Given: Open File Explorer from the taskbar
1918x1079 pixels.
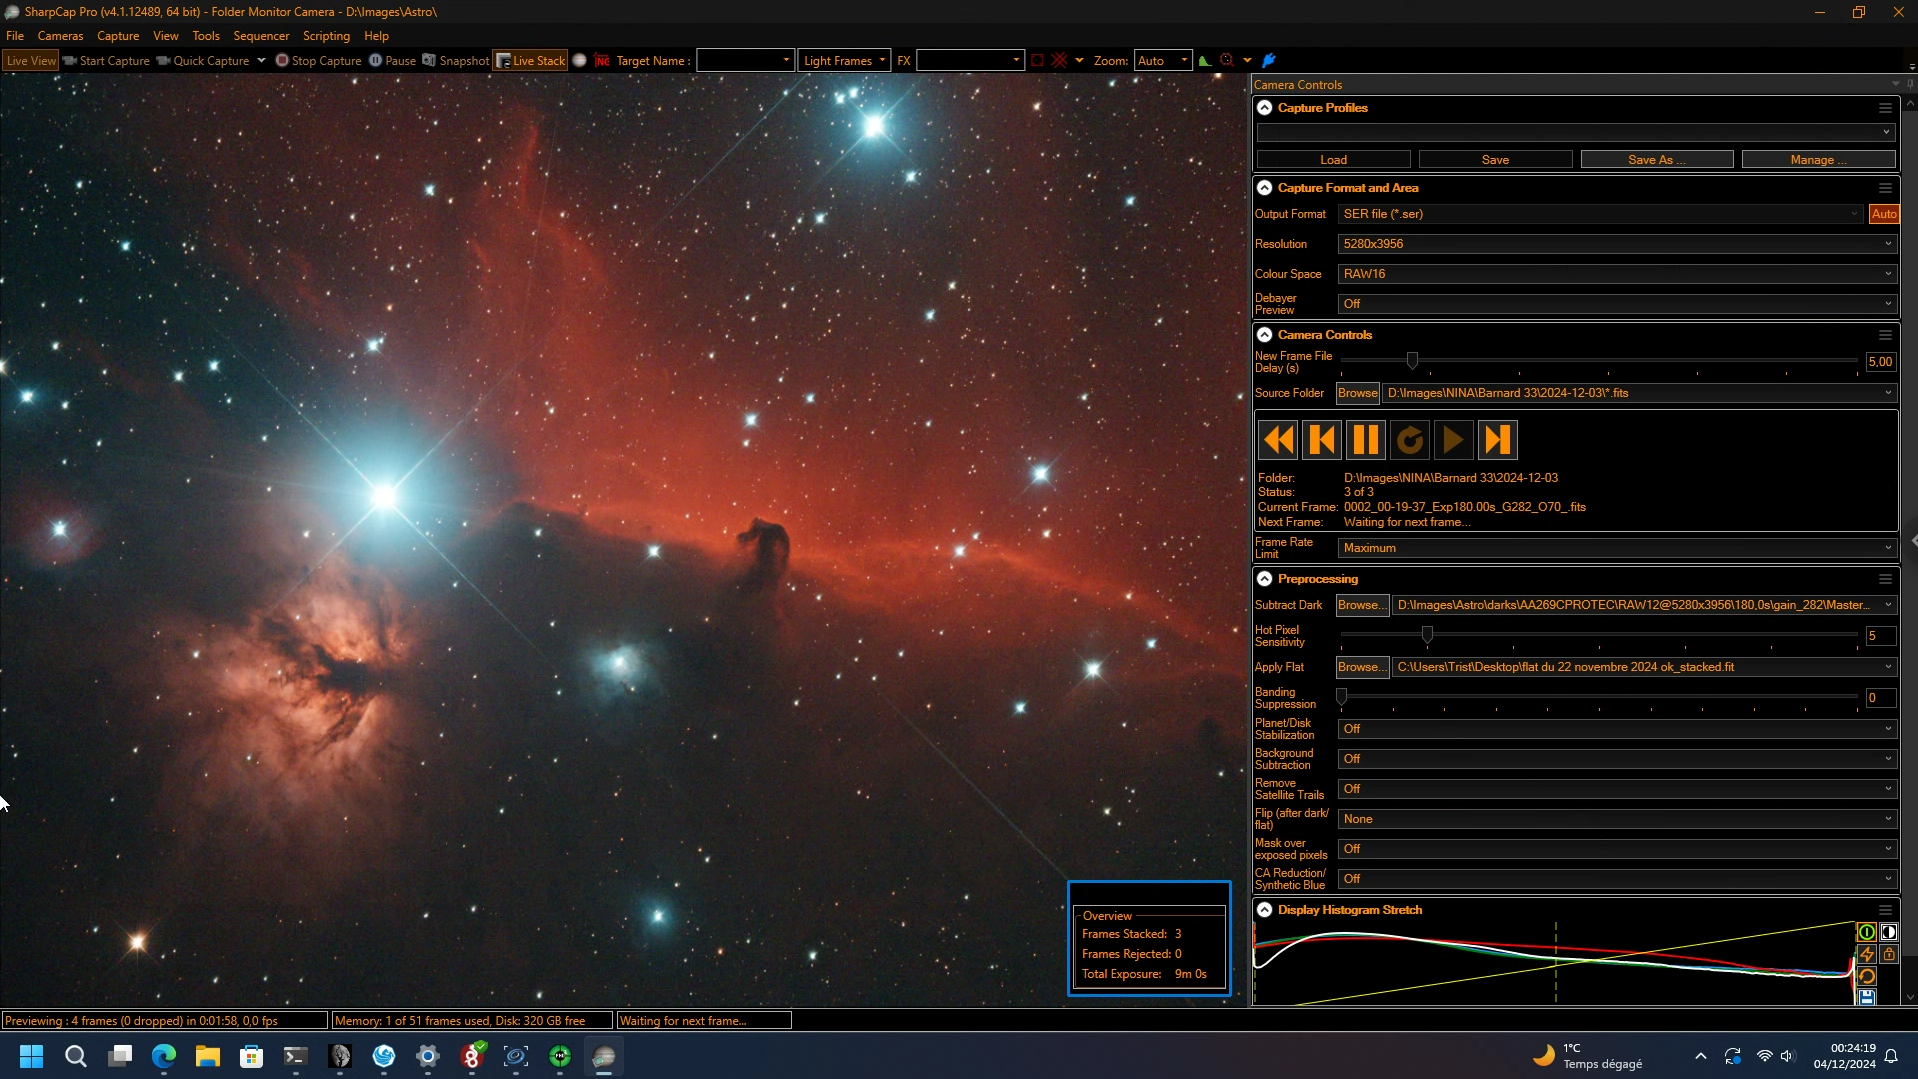Looking at the screenshot, I should (208, 1056).
